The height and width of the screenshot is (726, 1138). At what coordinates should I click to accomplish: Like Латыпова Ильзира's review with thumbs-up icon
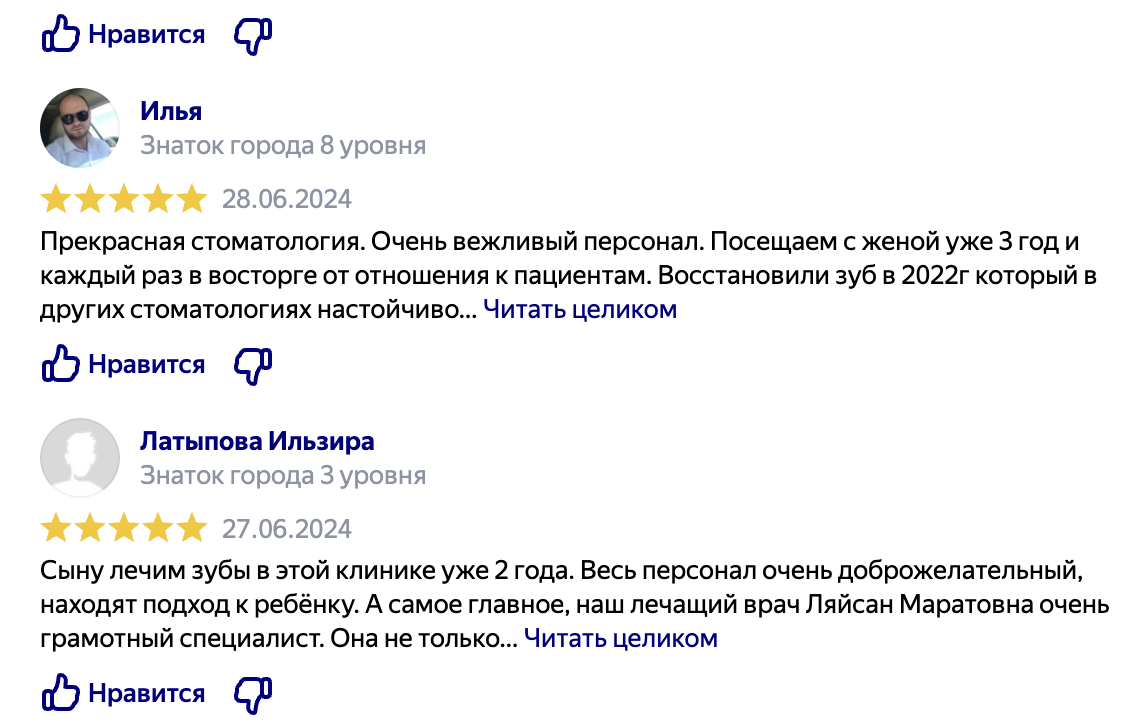[59, 693]
